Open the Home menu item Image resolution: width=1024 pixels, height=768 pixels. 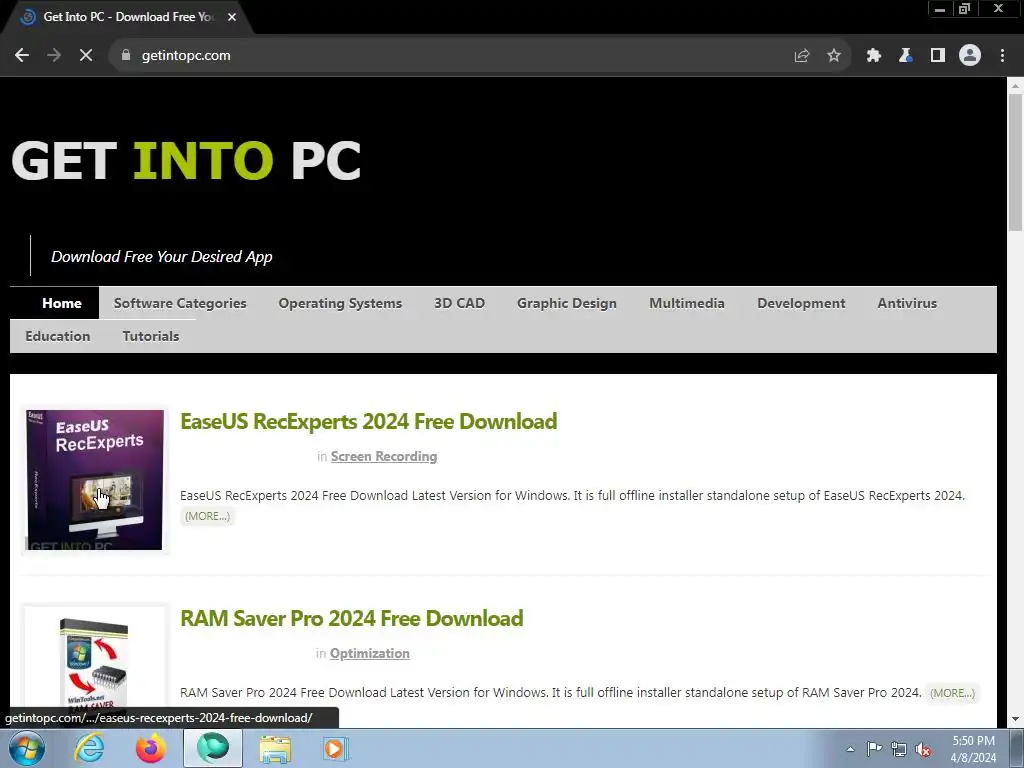[61, 303]
